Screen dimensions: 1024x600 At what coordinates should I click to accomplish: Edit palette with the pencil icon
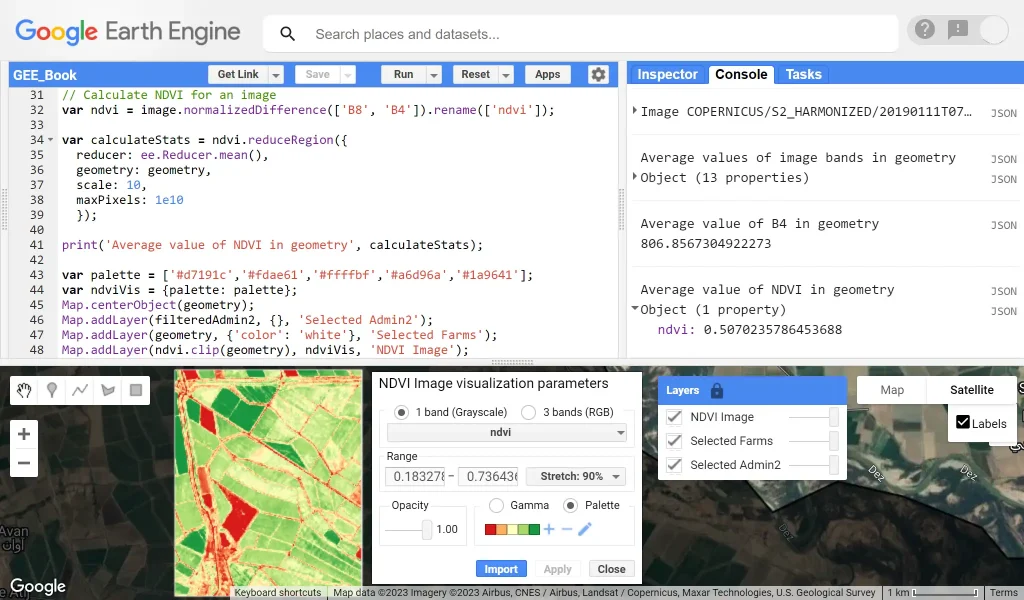(584, 529)
